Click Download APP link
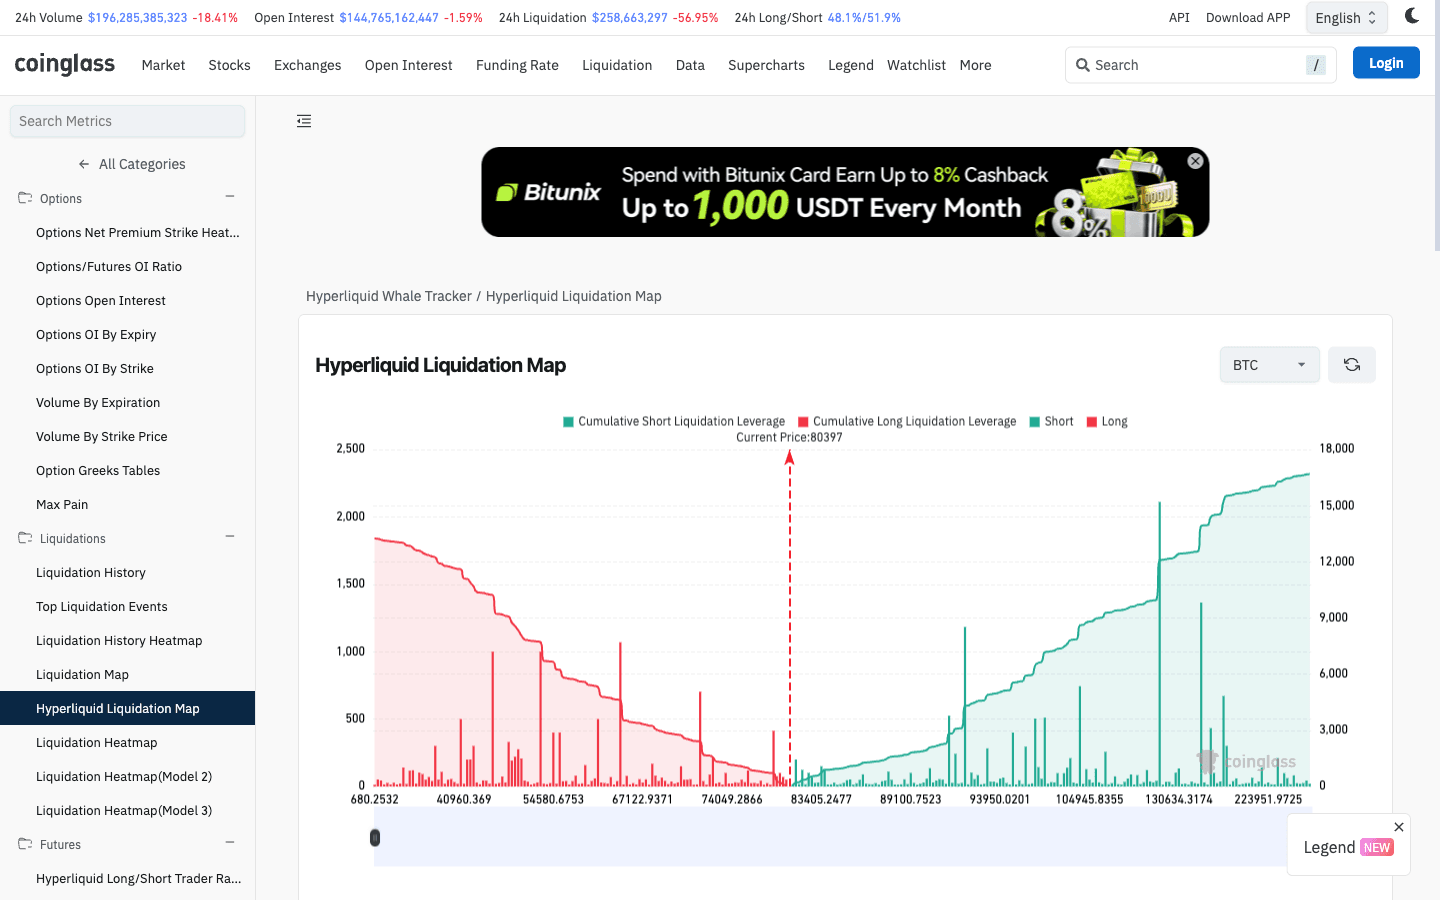The height and width of the screenshot is (900, 1440). (1248, 18)
